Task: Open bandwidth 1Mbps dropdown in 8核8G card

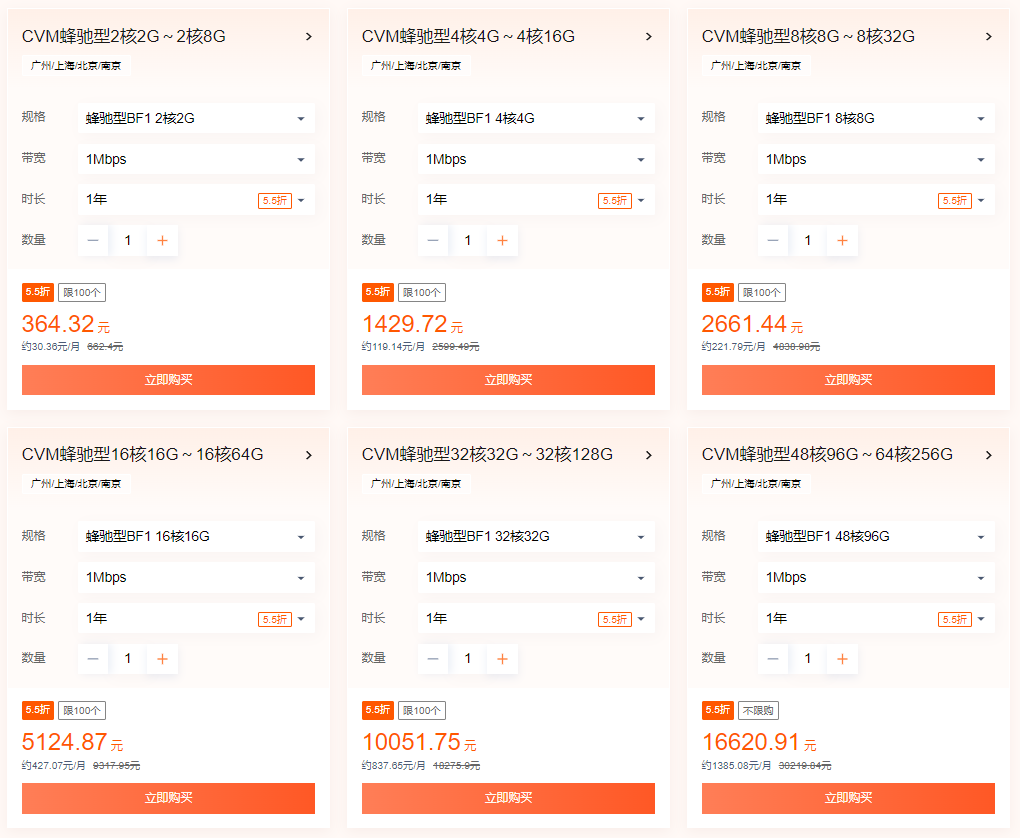Action: click(x=876, y=159)
